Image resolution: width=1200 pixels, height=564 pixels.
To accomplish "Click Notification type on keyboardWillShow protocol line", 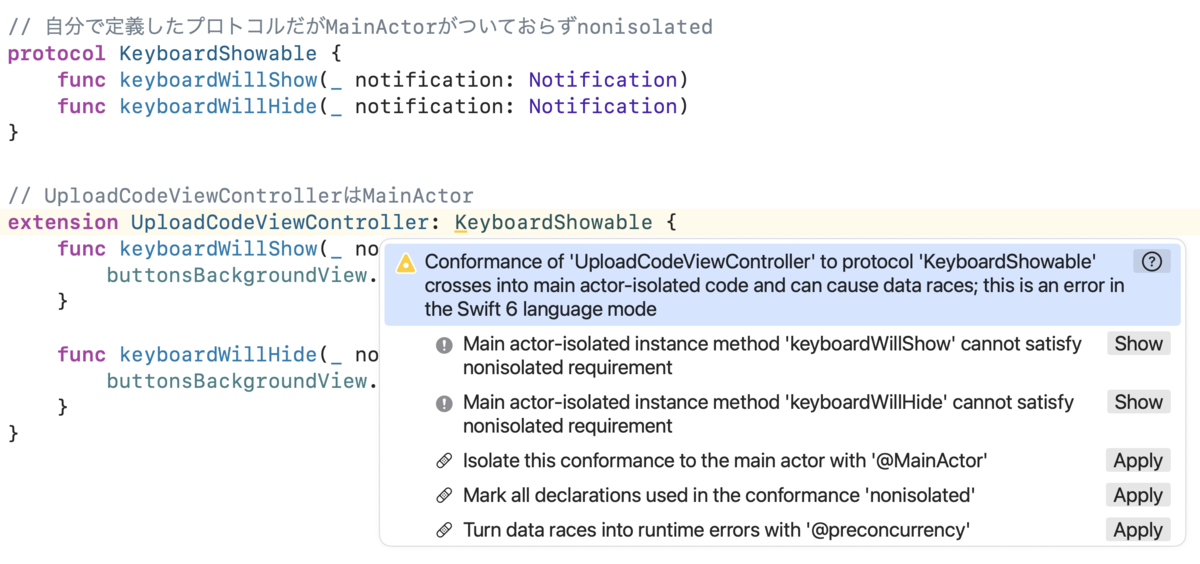I will coord(603,80).
